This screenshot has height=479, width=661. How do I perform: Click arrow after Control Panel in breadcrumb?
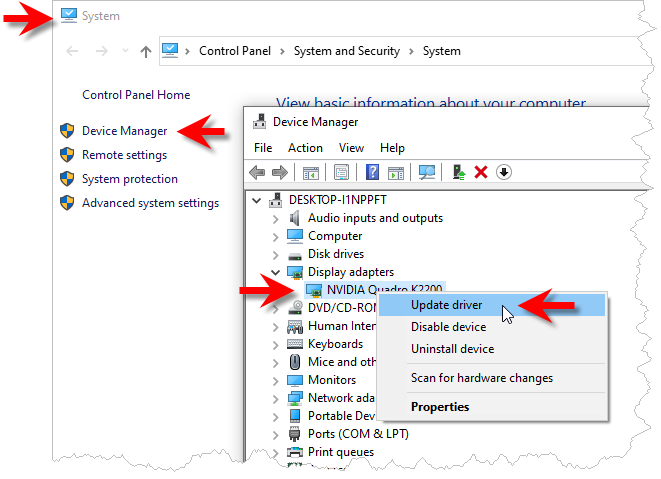point(282,51)
